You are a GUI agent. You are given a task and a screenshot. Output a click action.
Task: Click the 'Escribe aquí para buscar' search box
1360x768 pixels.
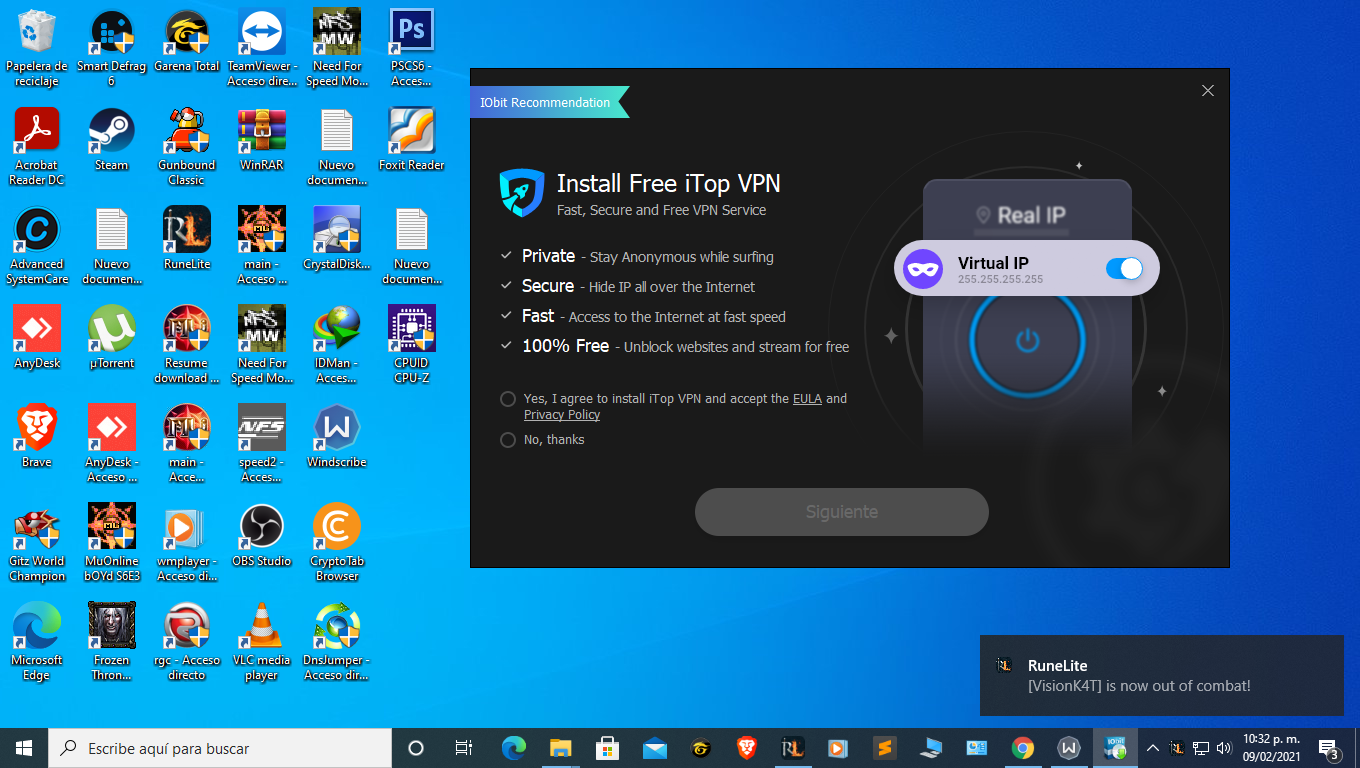click(x=220, y=748)
